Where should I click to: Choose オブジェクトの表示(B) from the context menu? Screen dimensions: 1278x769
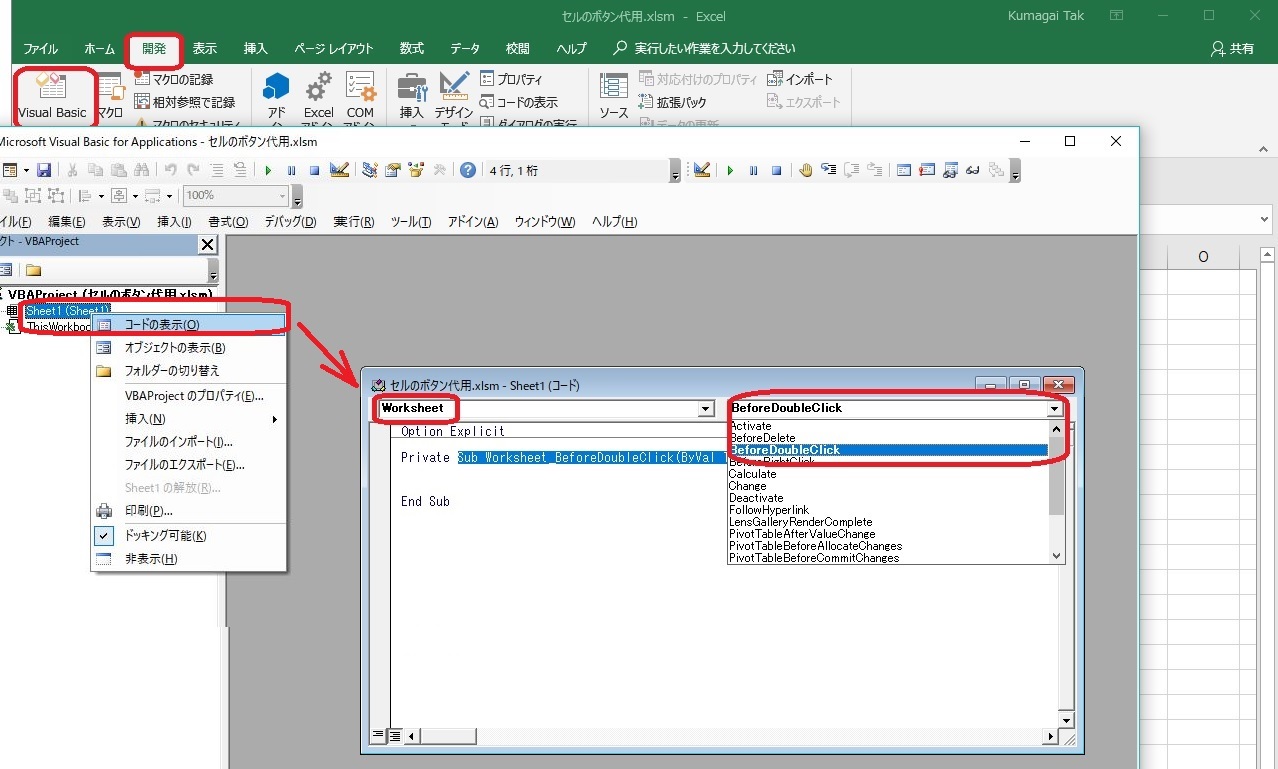[x=189, y=348]
